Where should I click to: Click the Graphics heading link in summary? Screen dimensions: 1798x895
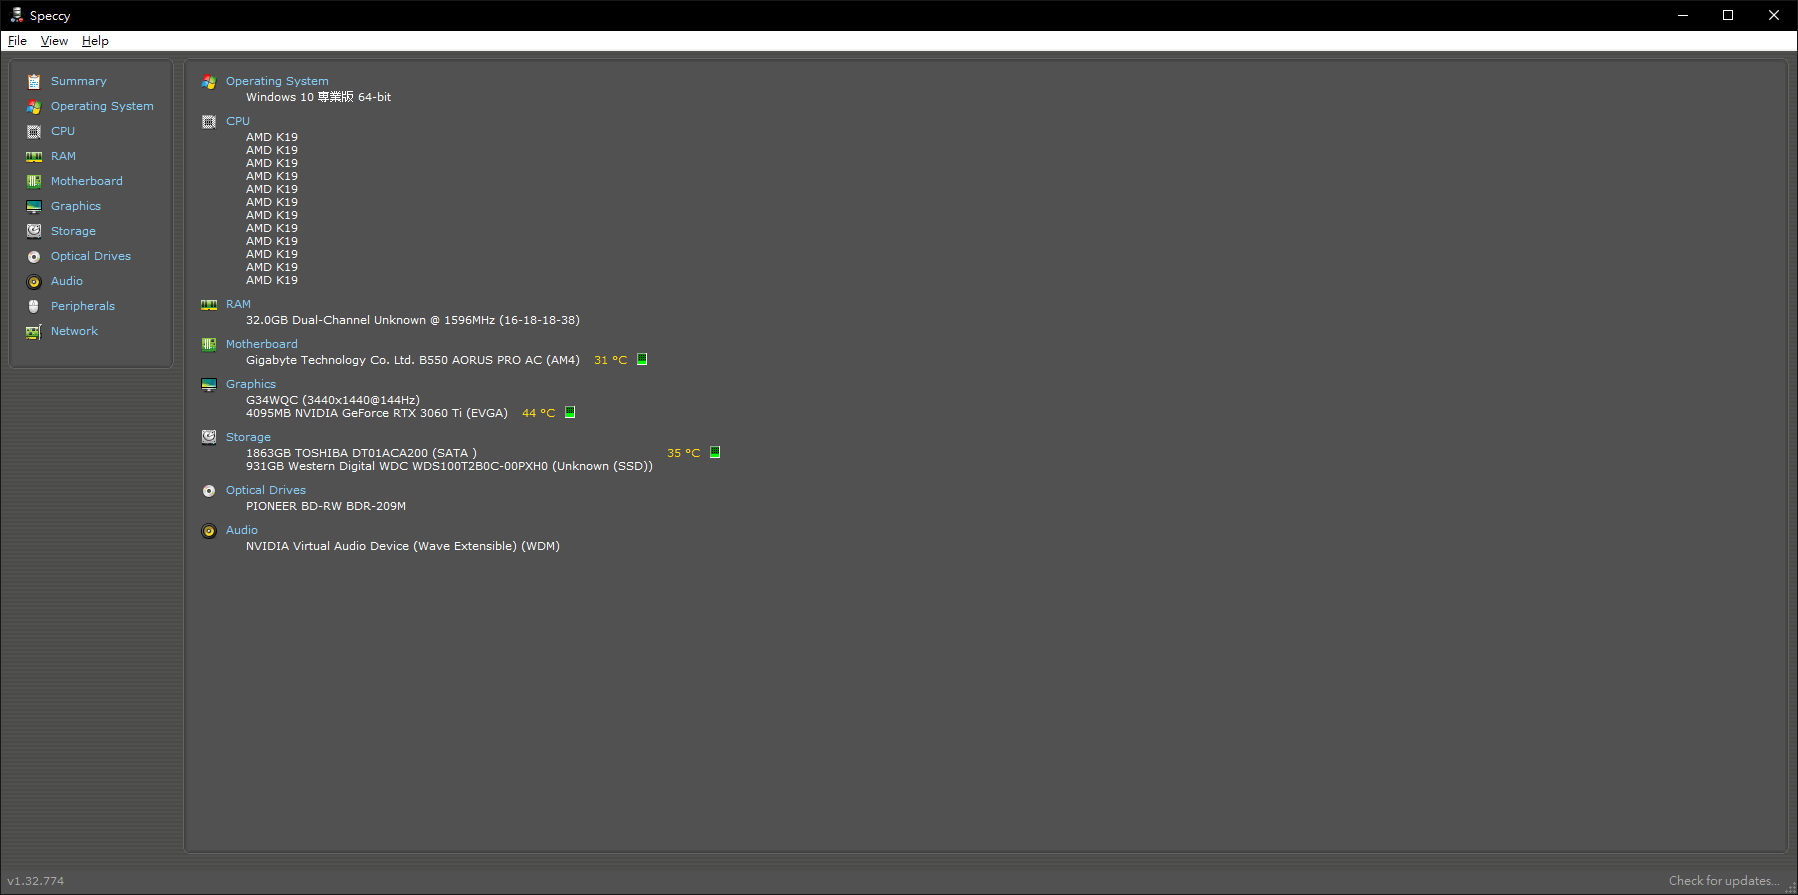251,384
